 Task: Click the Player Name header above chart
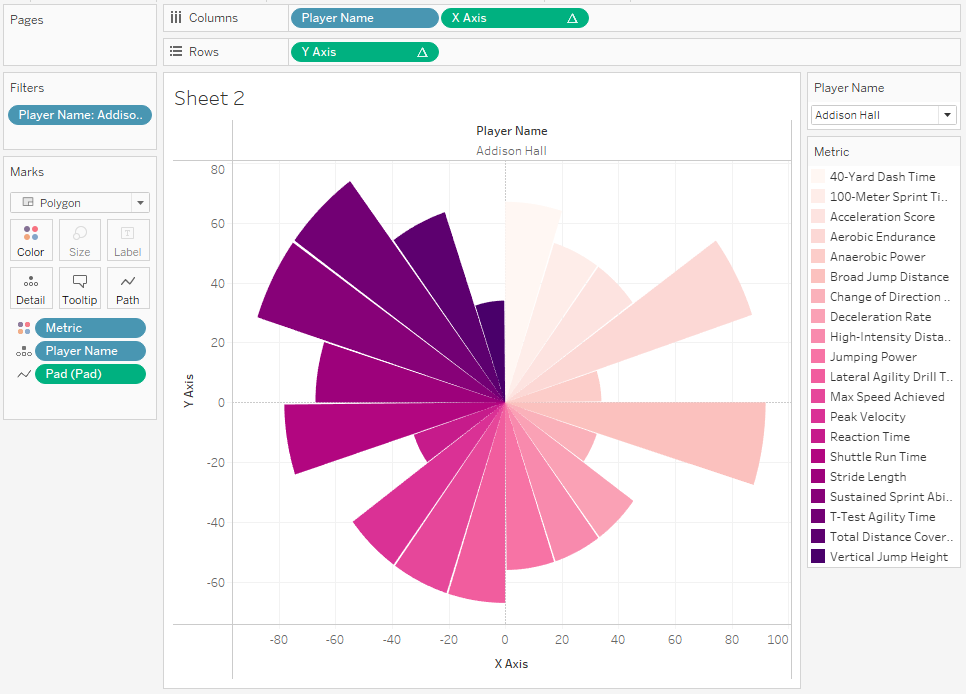[511, 131]
